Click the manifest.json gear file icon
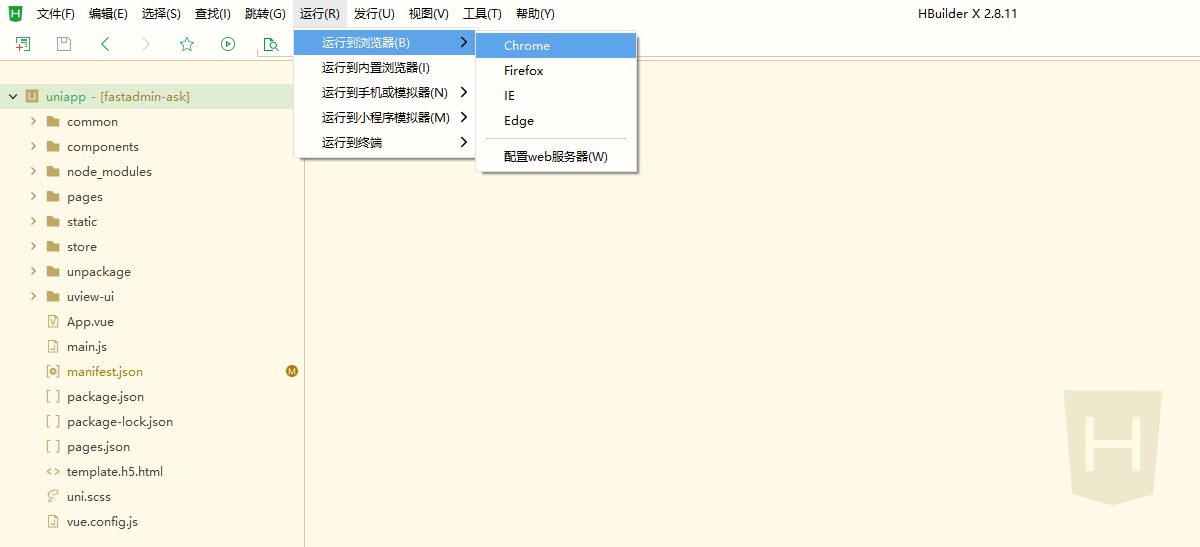This screenshot has height=547, width=1200. [53, 372]
